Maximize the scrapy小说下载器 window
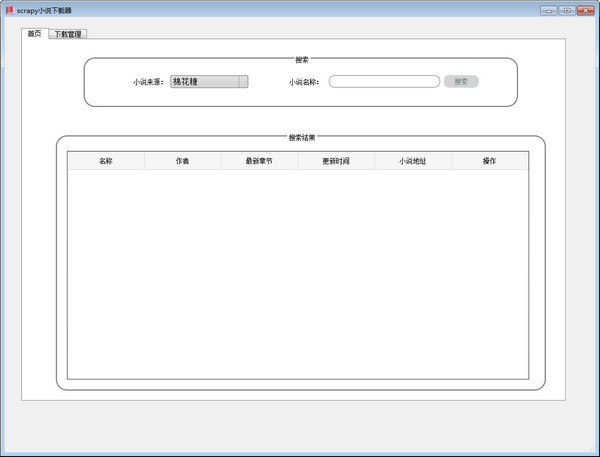This screenshot has width=600, height=457. coord(567,10)
